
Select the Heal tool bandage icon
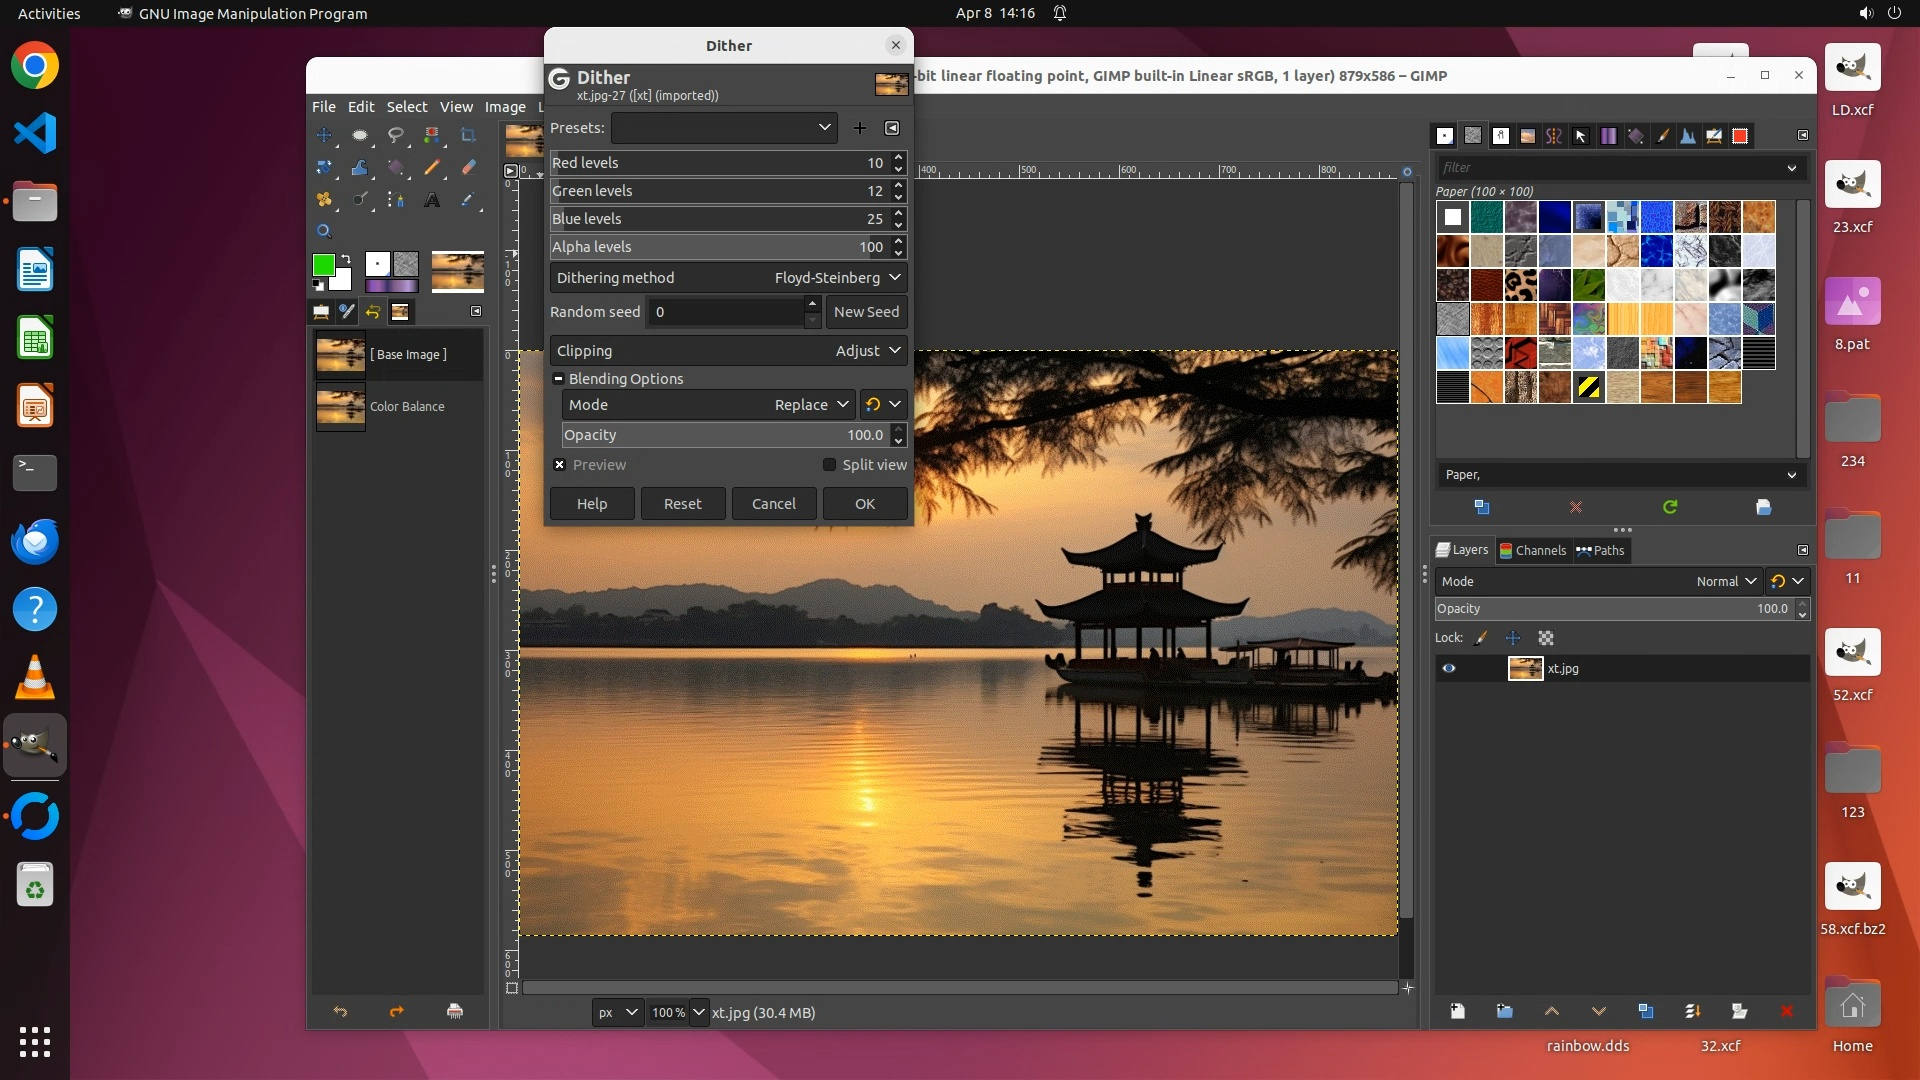click(x=324, y=200)
